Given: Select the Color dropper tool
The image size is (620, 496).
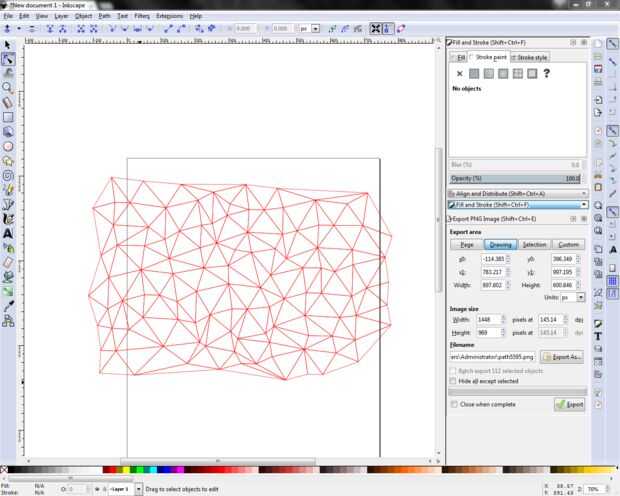Looking at the screenshot, I should 8,307.
